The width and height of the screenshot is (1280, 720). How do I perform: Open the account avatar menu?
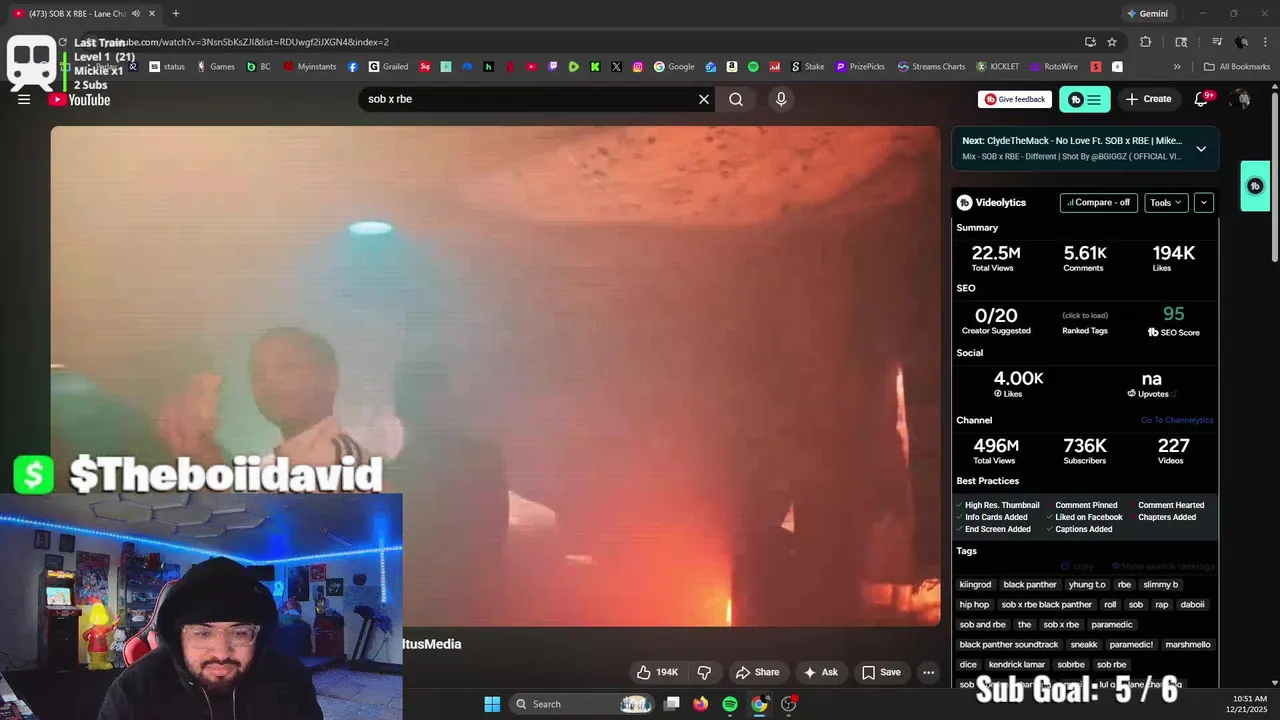coord(1241,99)
